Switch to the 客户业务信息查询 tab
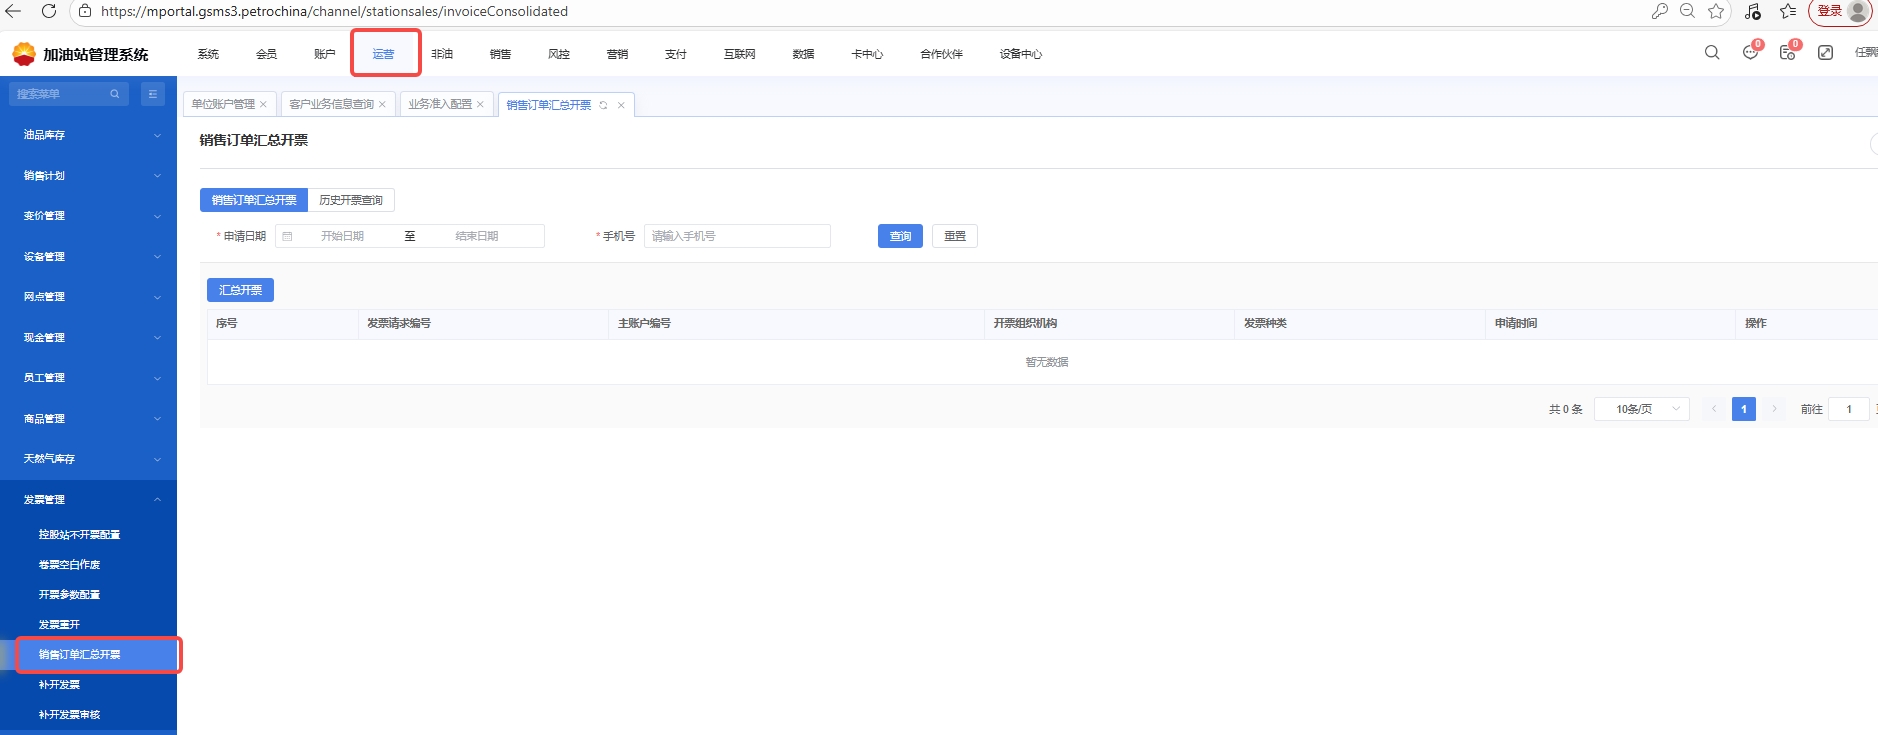Image resolution: width=1878 pixels, height=735 pixels. click(331, 105)
